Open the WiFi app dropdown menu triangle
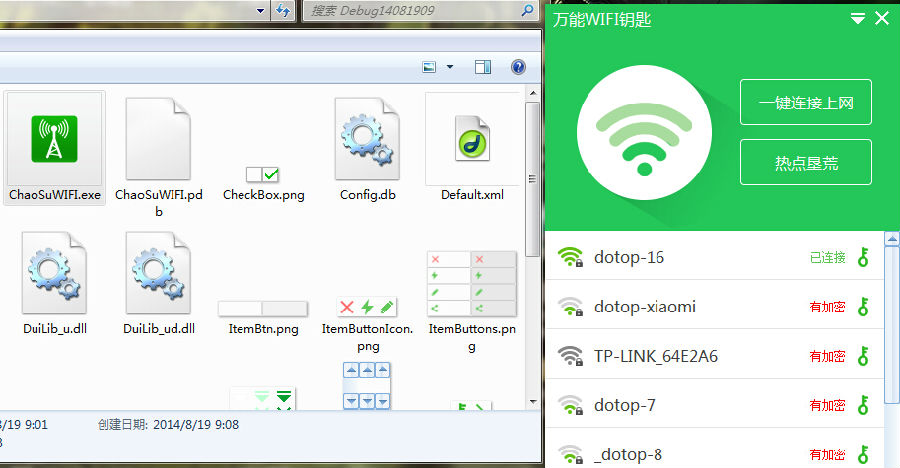 click(858, 19)
